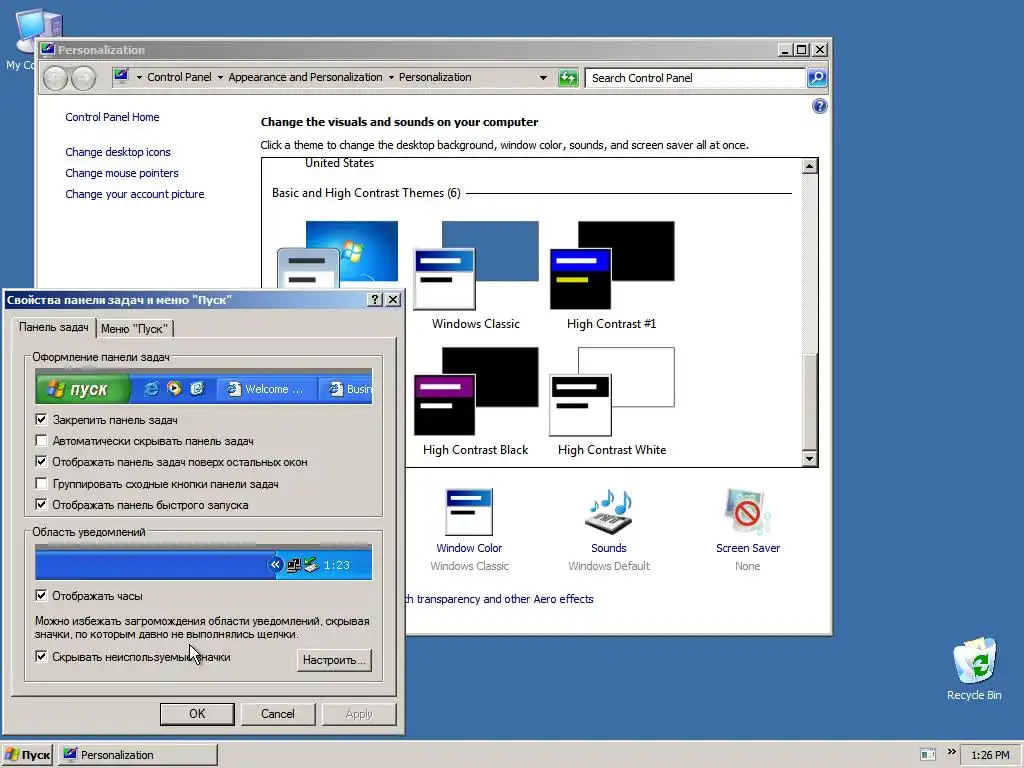1024x768 pixels.
Task: Expand dropdown arrow after Appearance and Personalization
Action: tap(391, 77)
